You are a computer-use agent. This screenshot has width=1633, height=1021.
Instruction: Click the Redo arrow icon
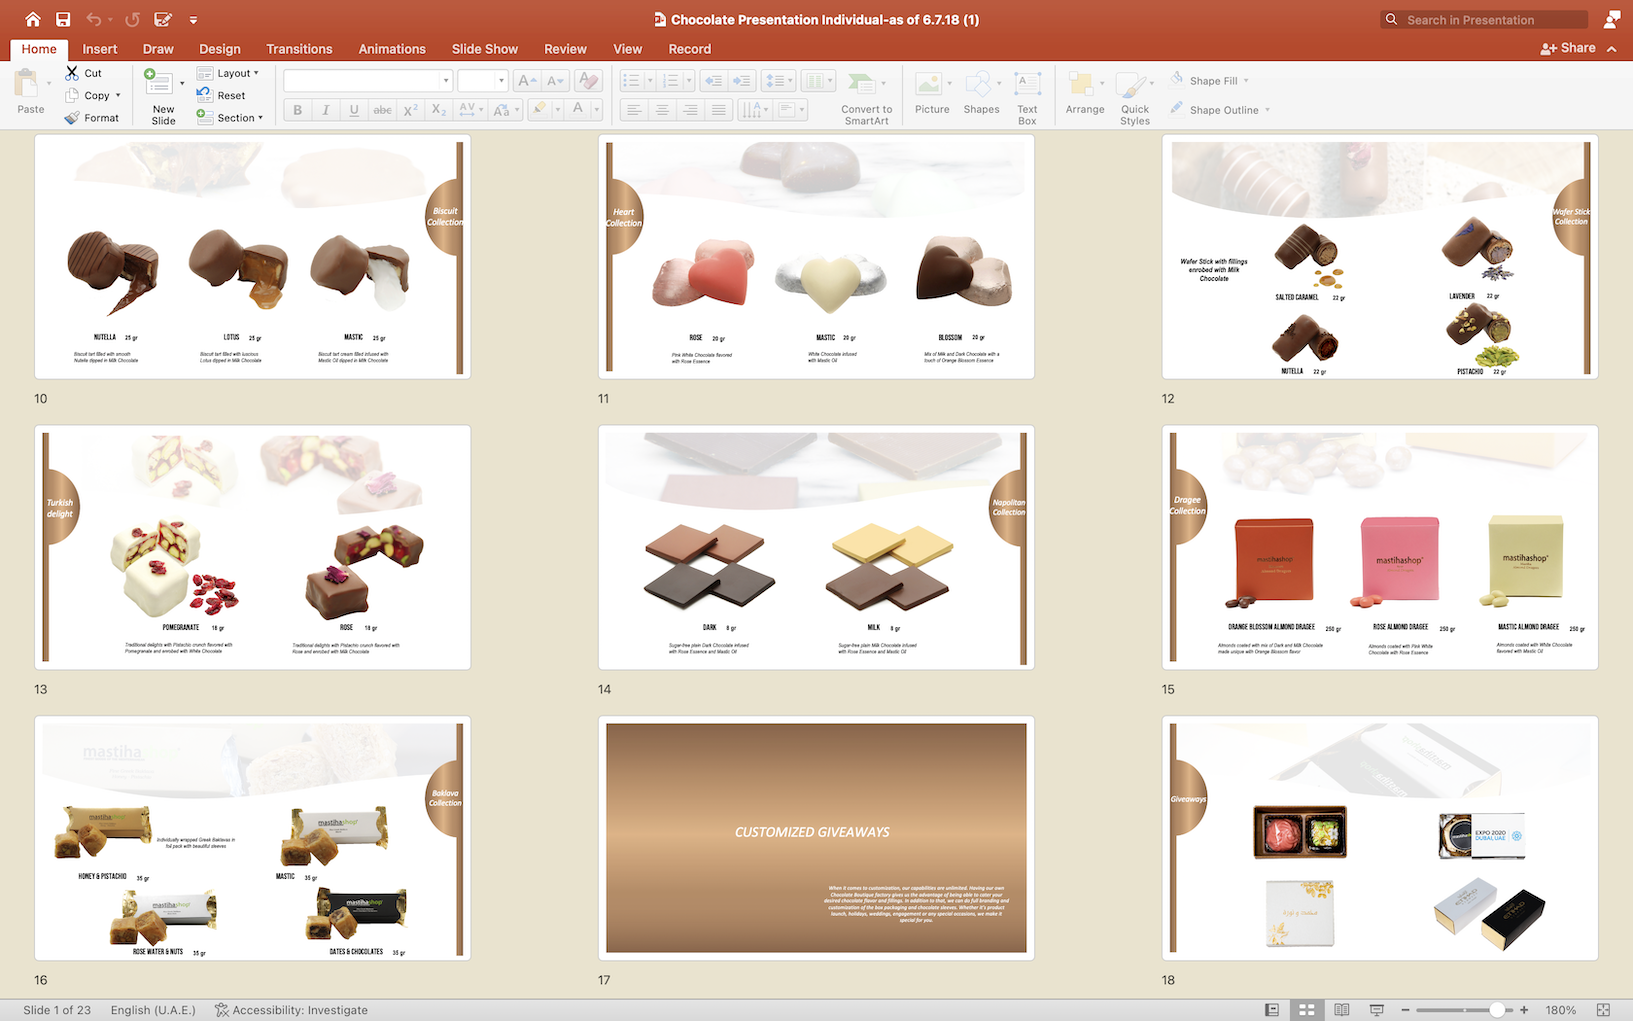132,19
